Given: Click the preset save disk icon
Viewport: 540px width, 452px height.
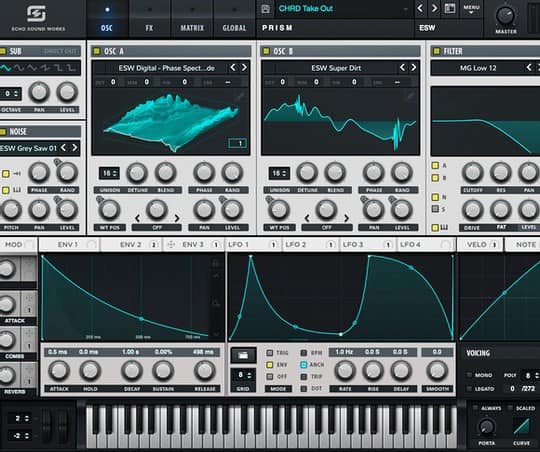Looking at the screenshot, I should tap(266, 9).
